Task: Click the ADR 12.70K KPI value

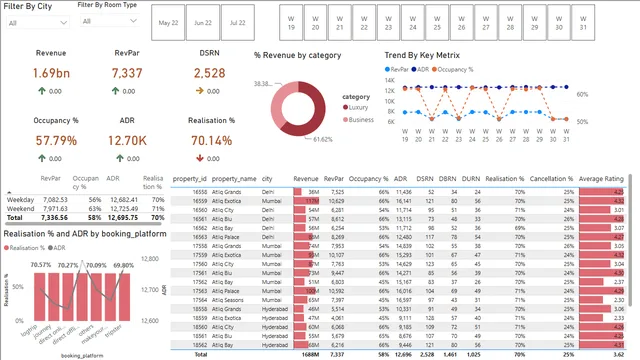Action: pyautogui.click(x=127, y=141)
